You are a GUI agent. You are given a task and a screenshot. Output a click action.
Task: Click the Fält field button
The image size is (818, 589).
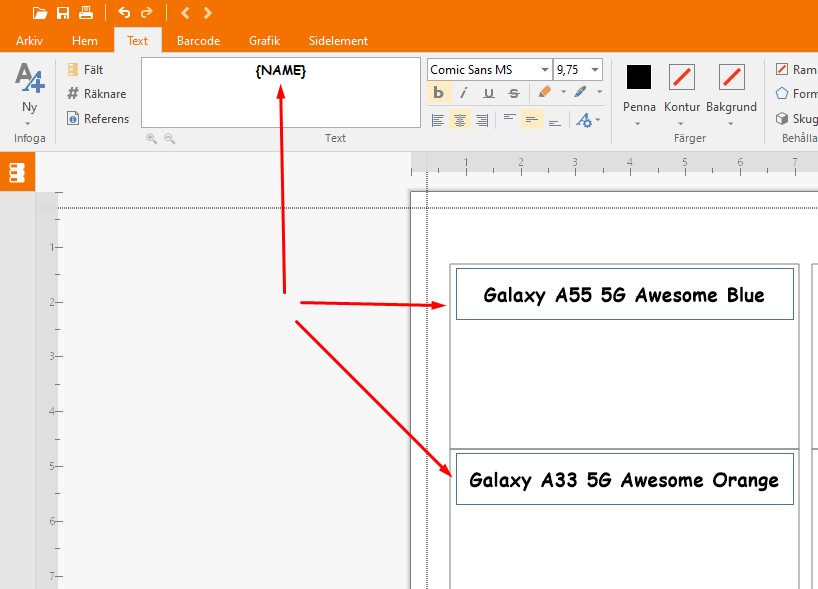point(85,70)
